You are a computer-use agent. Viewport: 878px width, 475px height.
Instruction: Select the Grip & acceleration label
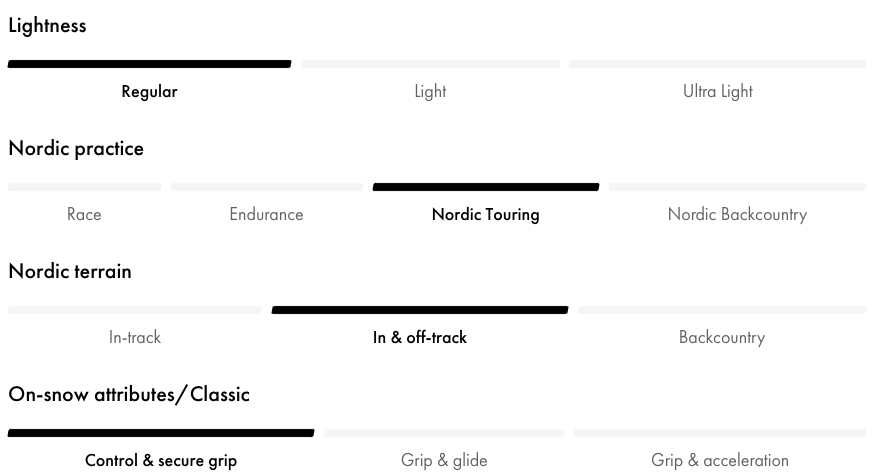(720, 461)
